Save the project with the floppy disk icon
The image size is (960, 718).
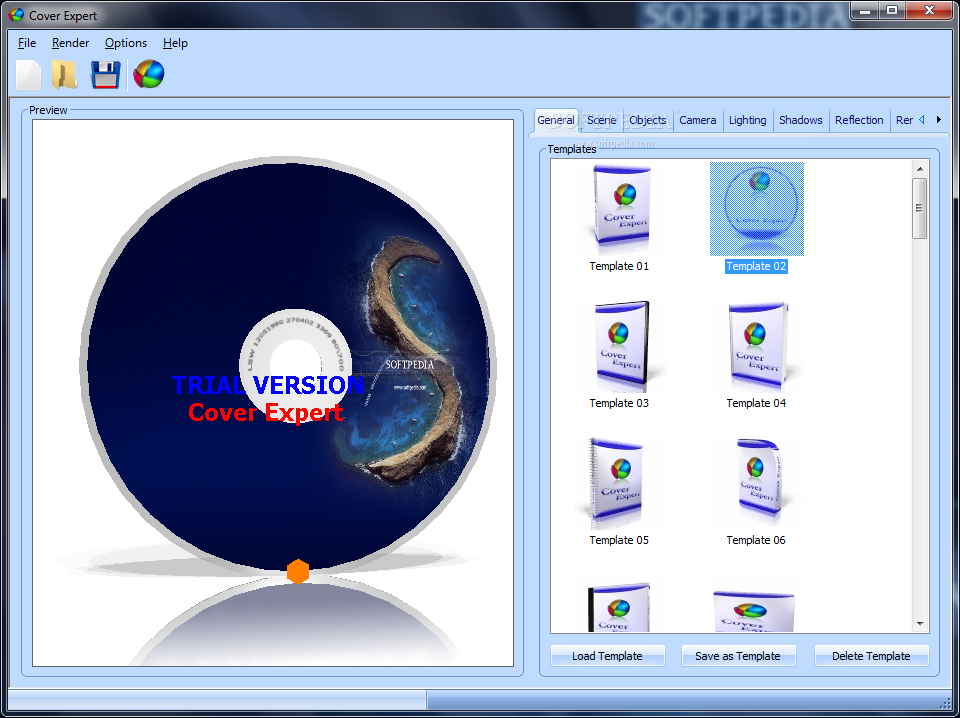coord(105,75)
